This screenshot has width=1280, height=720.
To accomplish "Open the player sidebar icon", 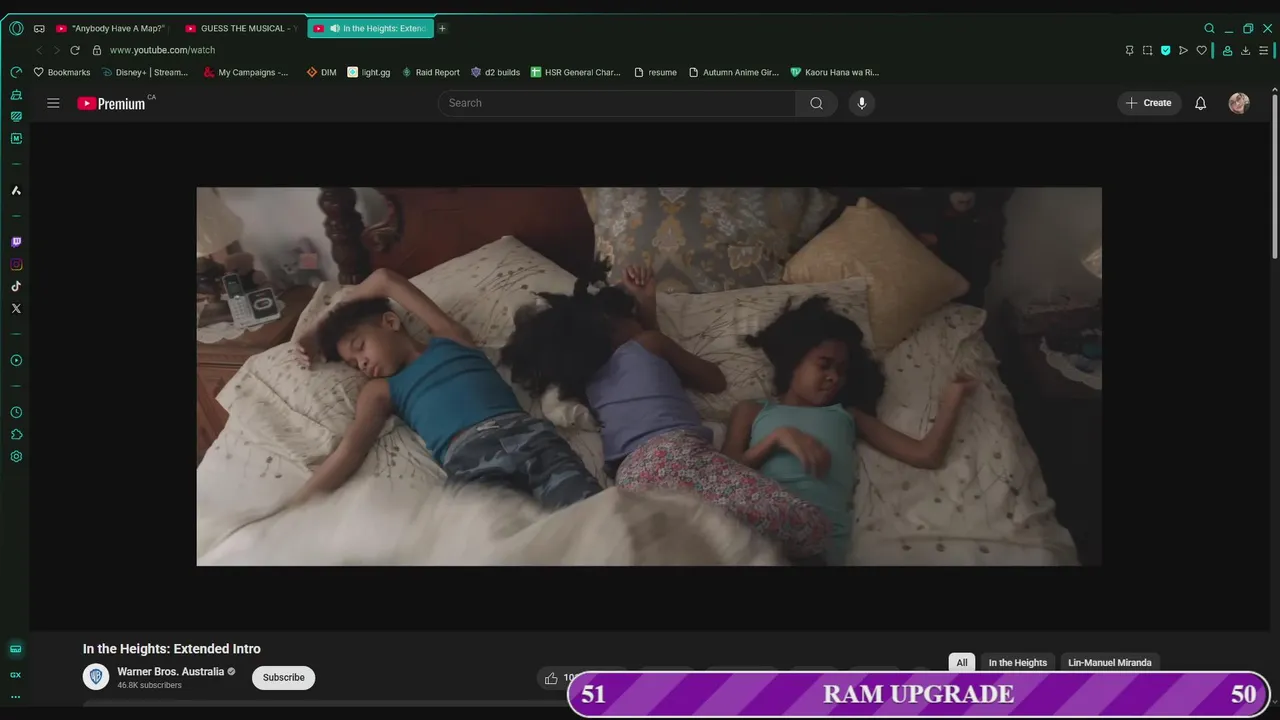I will [x=16, y=360].
